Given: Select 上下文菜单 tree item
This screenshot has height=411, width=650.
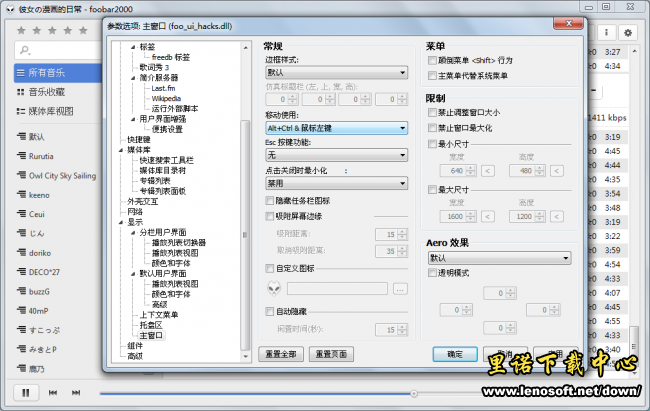Looking at the screenshot, I should pos(159,315).
